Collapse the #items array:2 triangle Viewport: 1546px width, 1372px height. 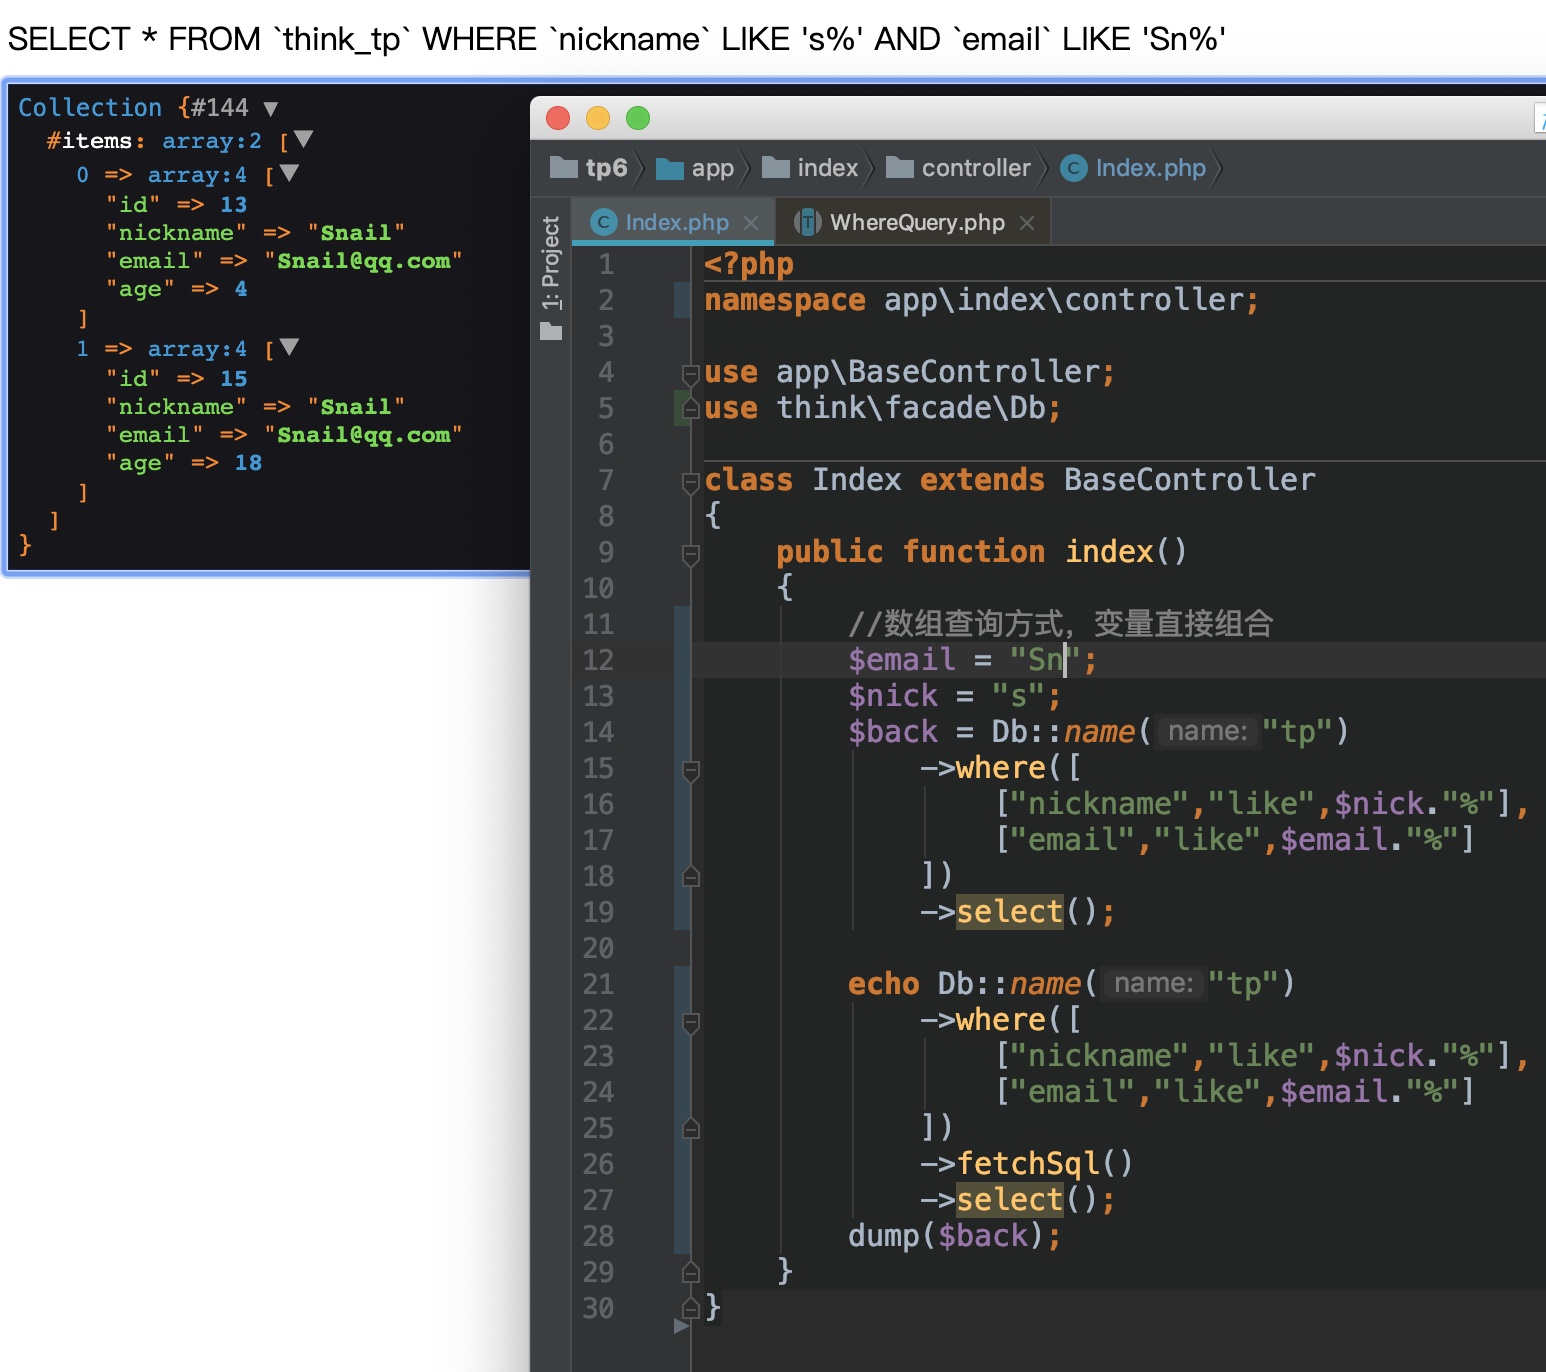304,139
